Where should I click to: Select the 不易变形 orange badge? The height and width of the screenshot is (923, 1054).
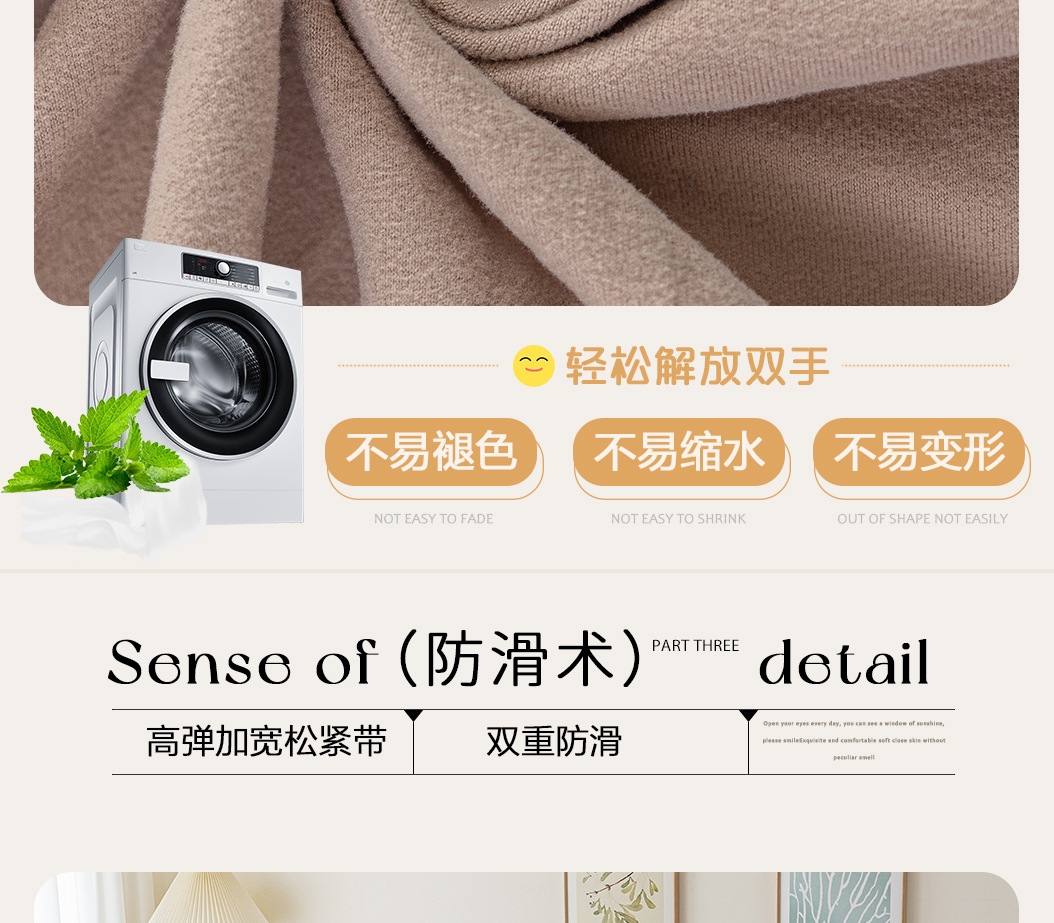pos(919,452)
